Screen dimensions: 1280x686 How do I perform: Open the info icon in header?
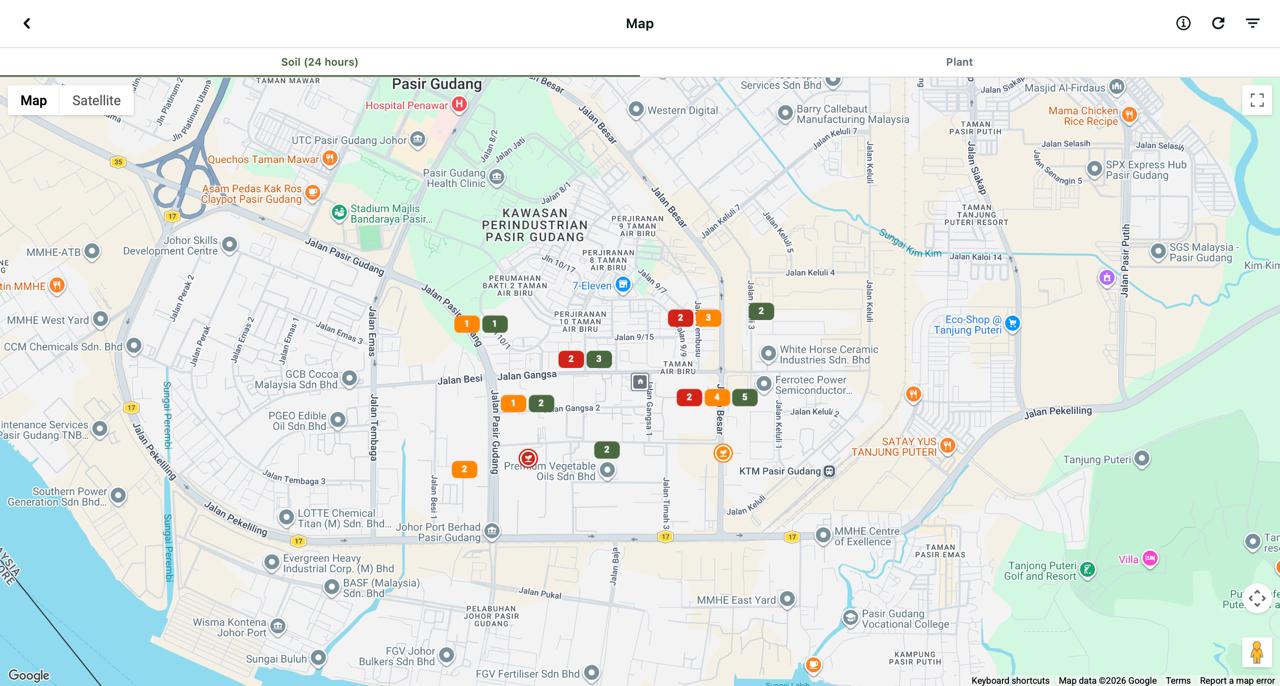(1183, 23)
